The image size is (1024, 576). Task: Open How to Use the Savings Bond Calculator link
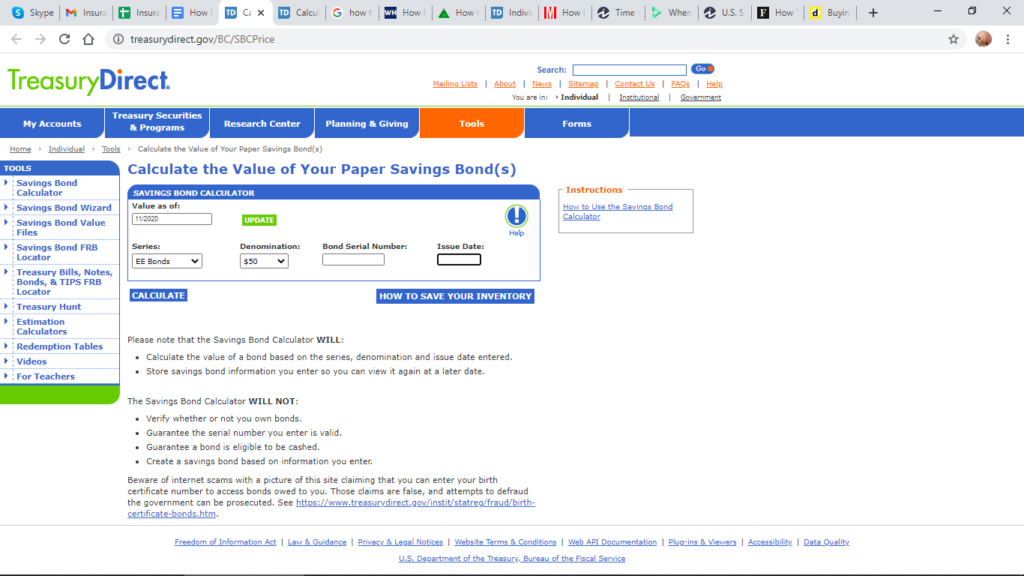[617, 211]
